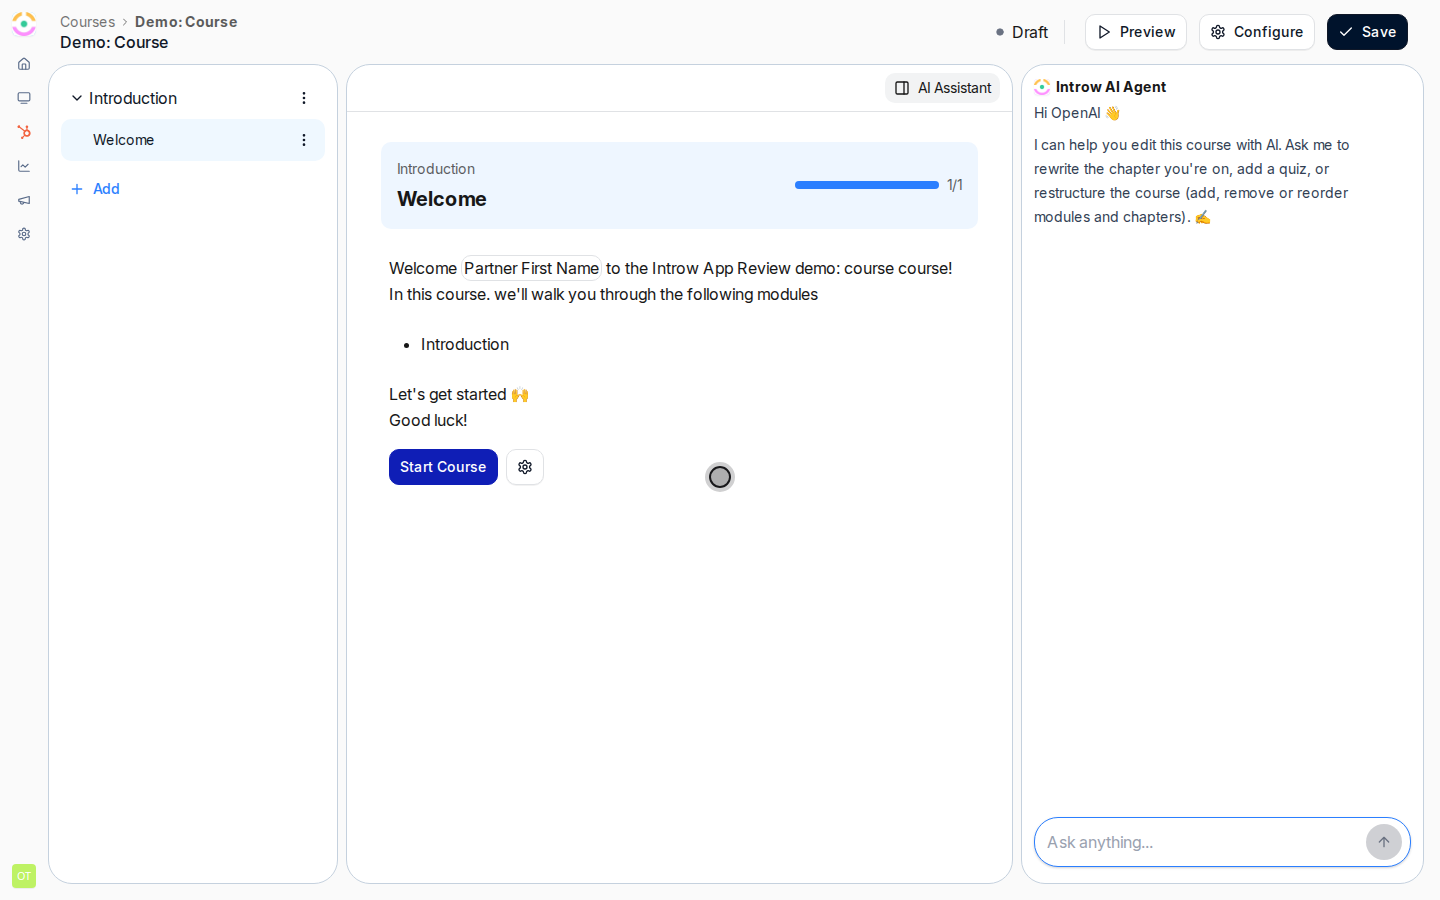The height and width of the screenshot is (900, 1440).
Task: Open Introduction module three-dot menu
Action: [x=304, y=98]
